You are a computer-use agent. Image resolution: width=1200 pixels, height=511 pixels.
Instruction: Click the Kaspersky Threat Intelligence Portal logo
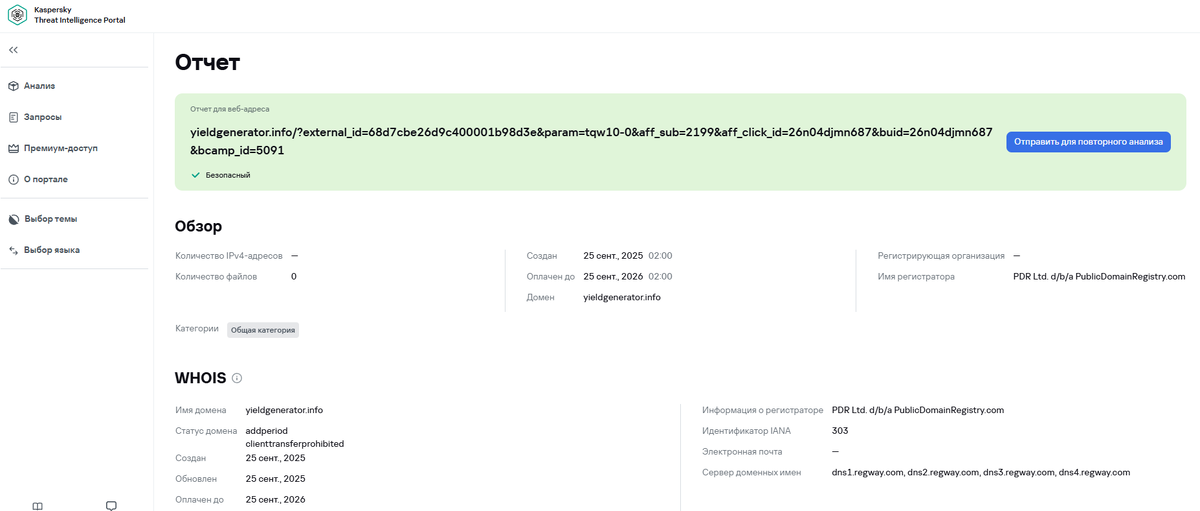pyautogui.click(x=17, y=15)
